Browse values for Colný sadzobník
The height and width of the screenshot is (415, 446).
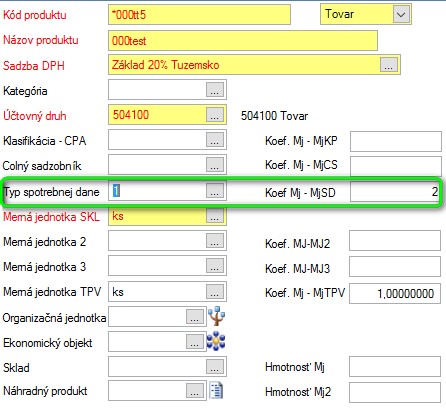point(215,164)
